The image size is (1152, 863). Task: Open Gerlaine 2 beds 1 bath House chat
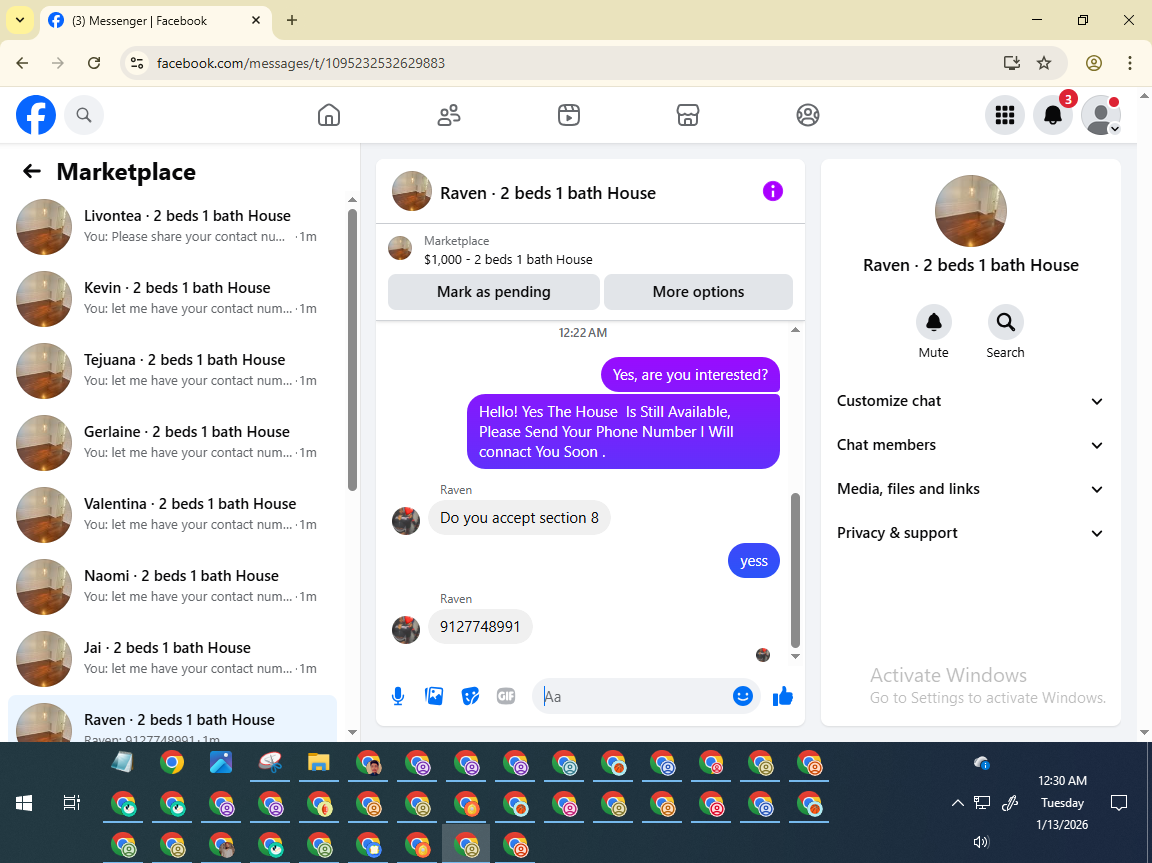pyautogui.click(x=173, y=442)
